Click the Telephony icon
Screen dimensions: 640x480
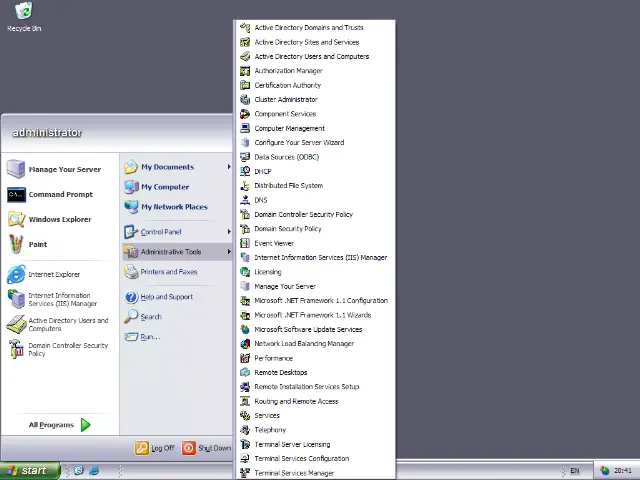pyautogui.click(x=245, y=430)
